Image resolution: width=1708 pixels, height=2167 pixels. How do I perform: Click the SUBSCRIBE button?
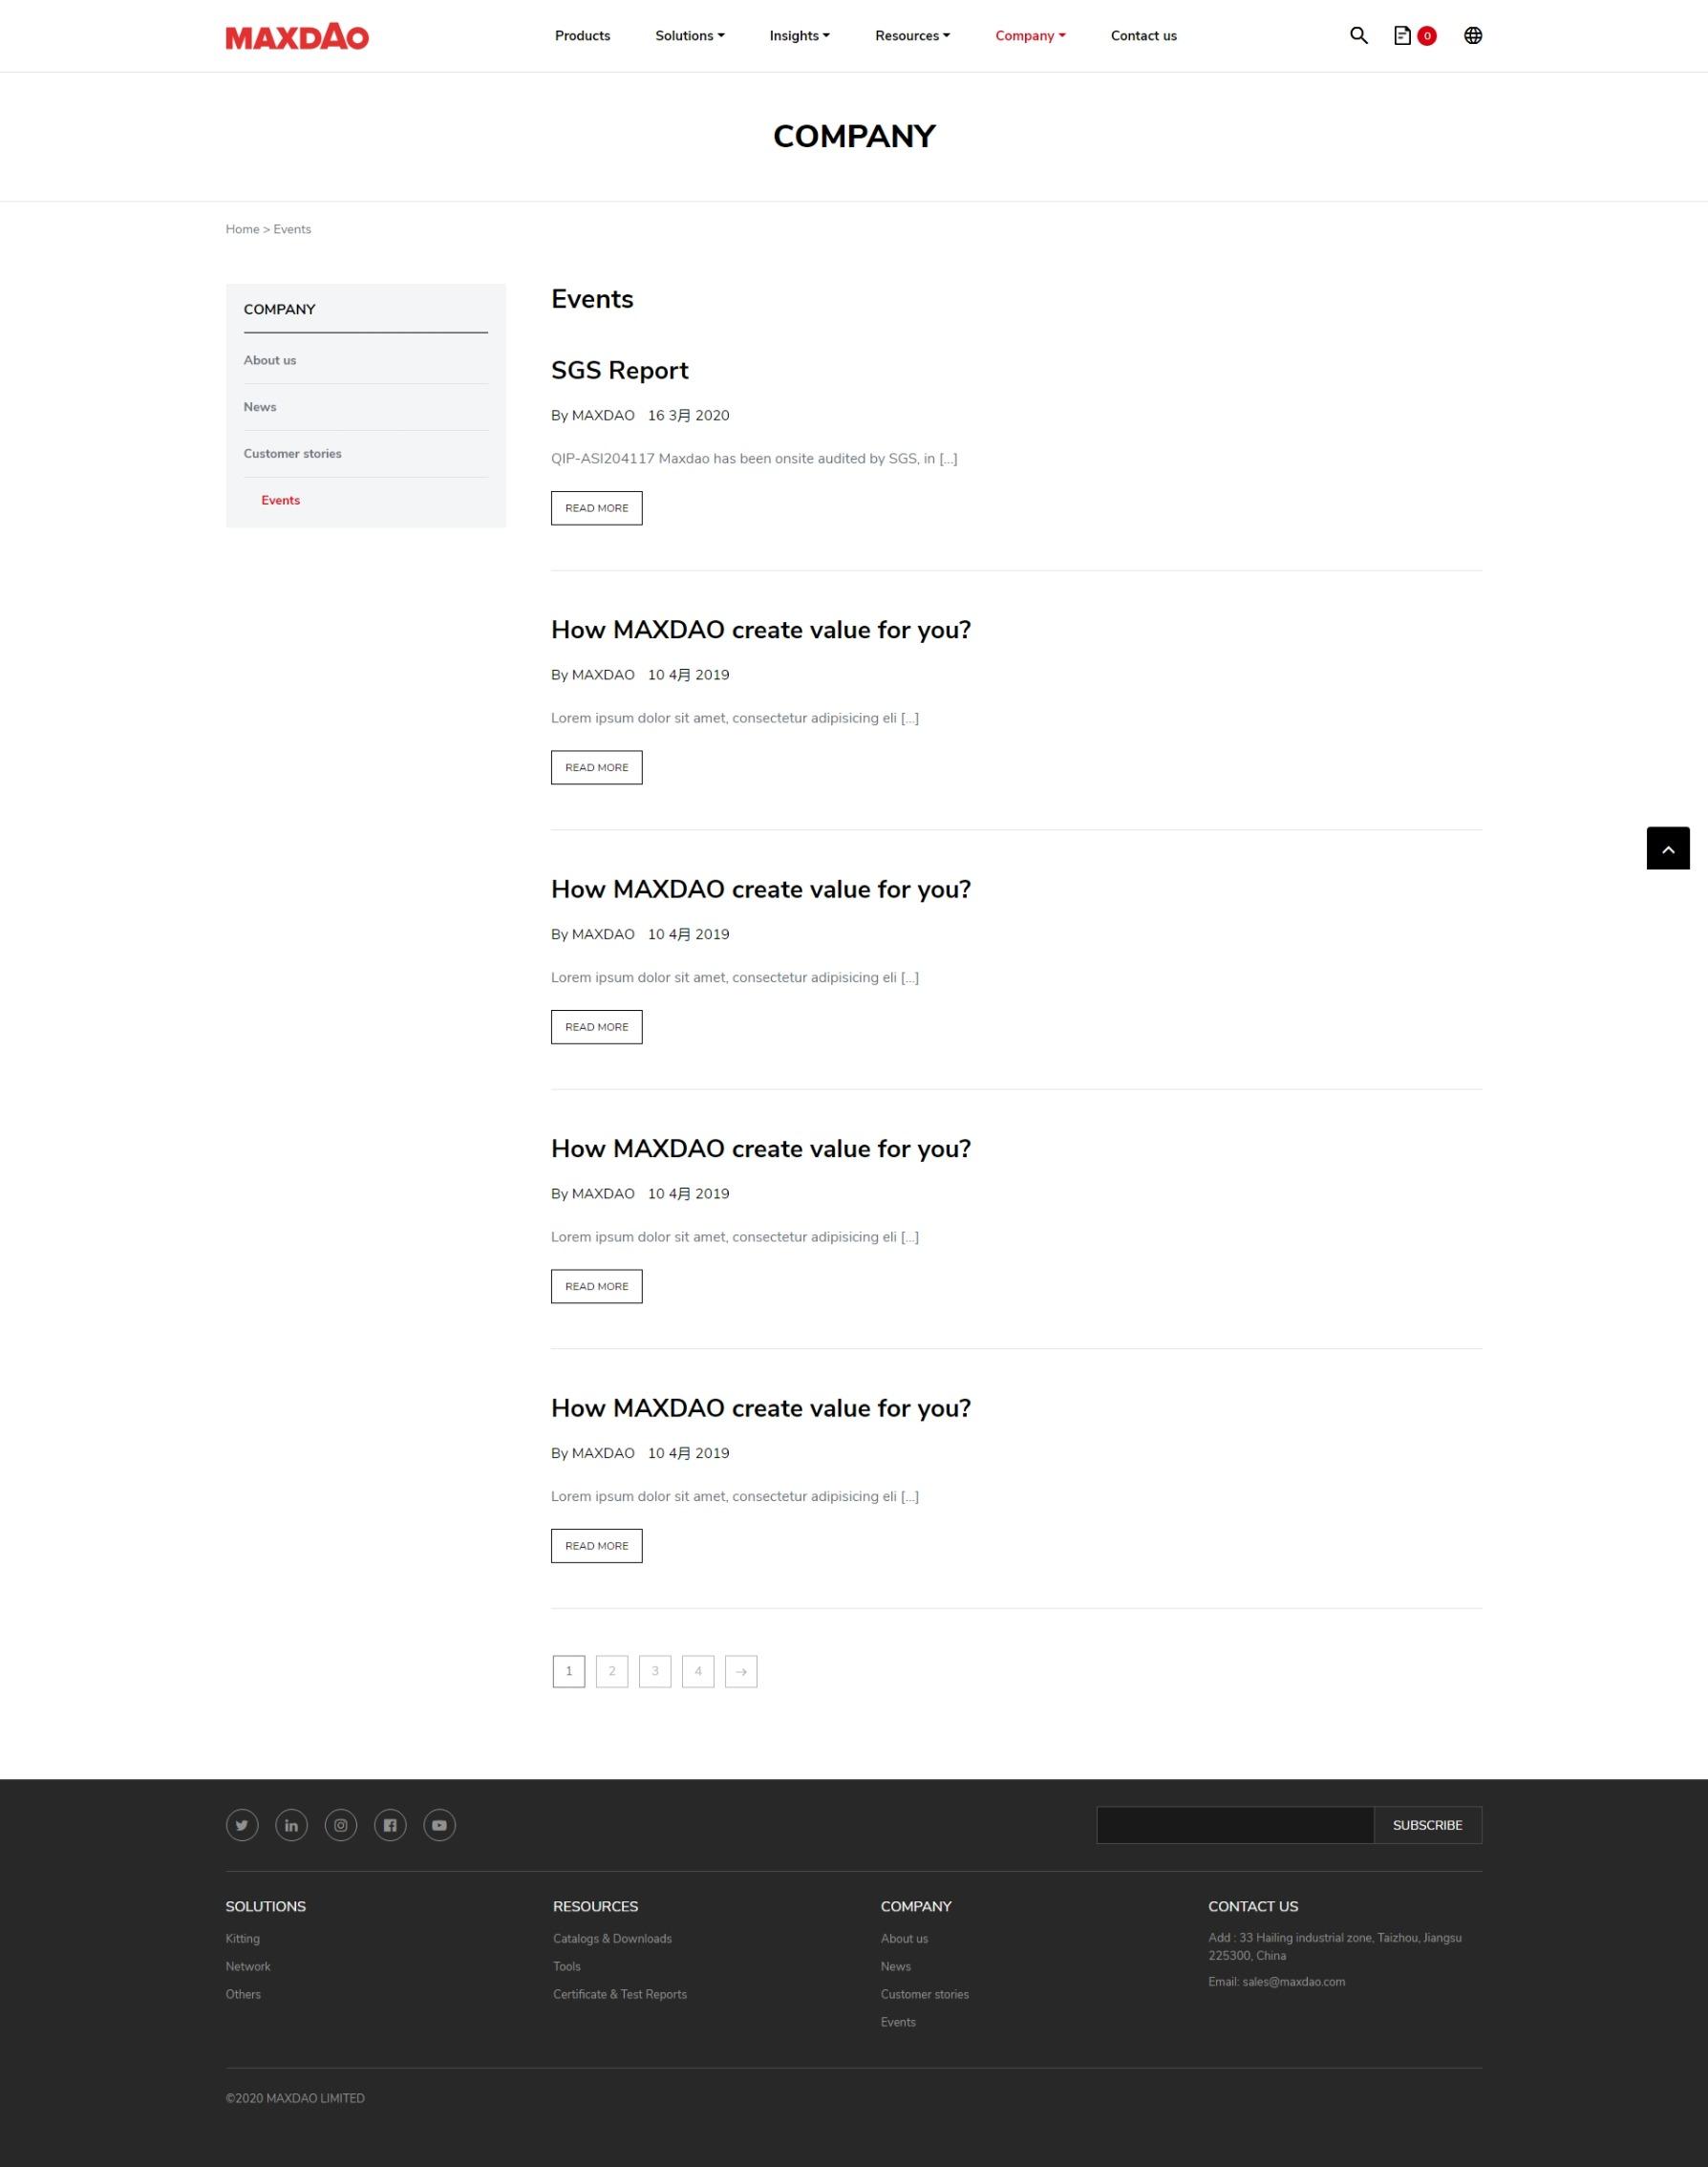click(1427, 1825)
